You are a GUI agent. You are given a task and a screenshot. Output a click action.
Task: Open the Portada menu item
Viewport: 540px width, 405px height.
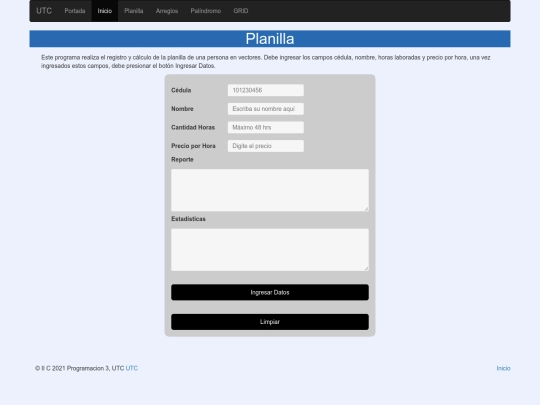tap(75, 11)
